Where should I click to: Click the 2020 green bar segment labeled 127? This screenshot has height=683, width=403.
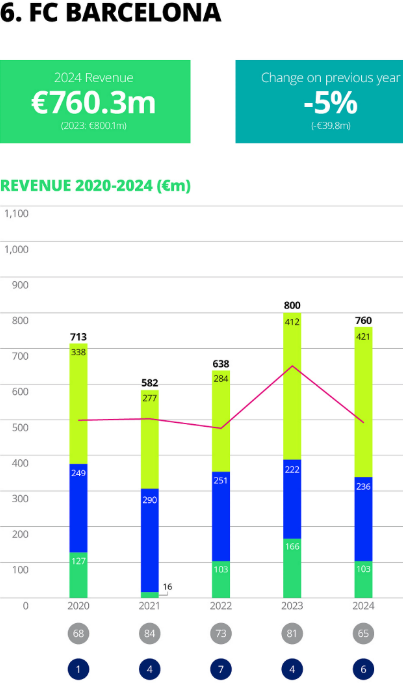78,575
